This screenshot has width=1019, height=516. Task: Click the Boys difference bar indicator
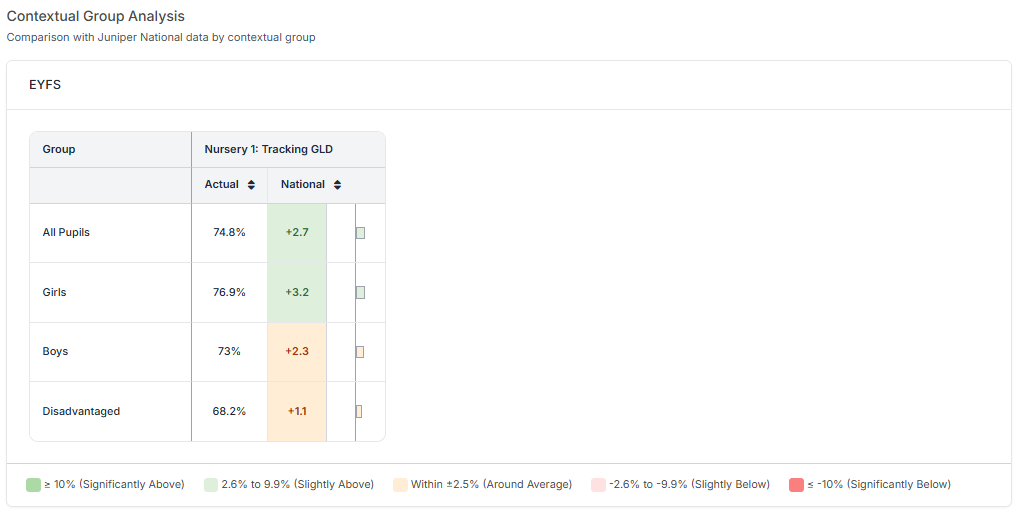(360, 352)
